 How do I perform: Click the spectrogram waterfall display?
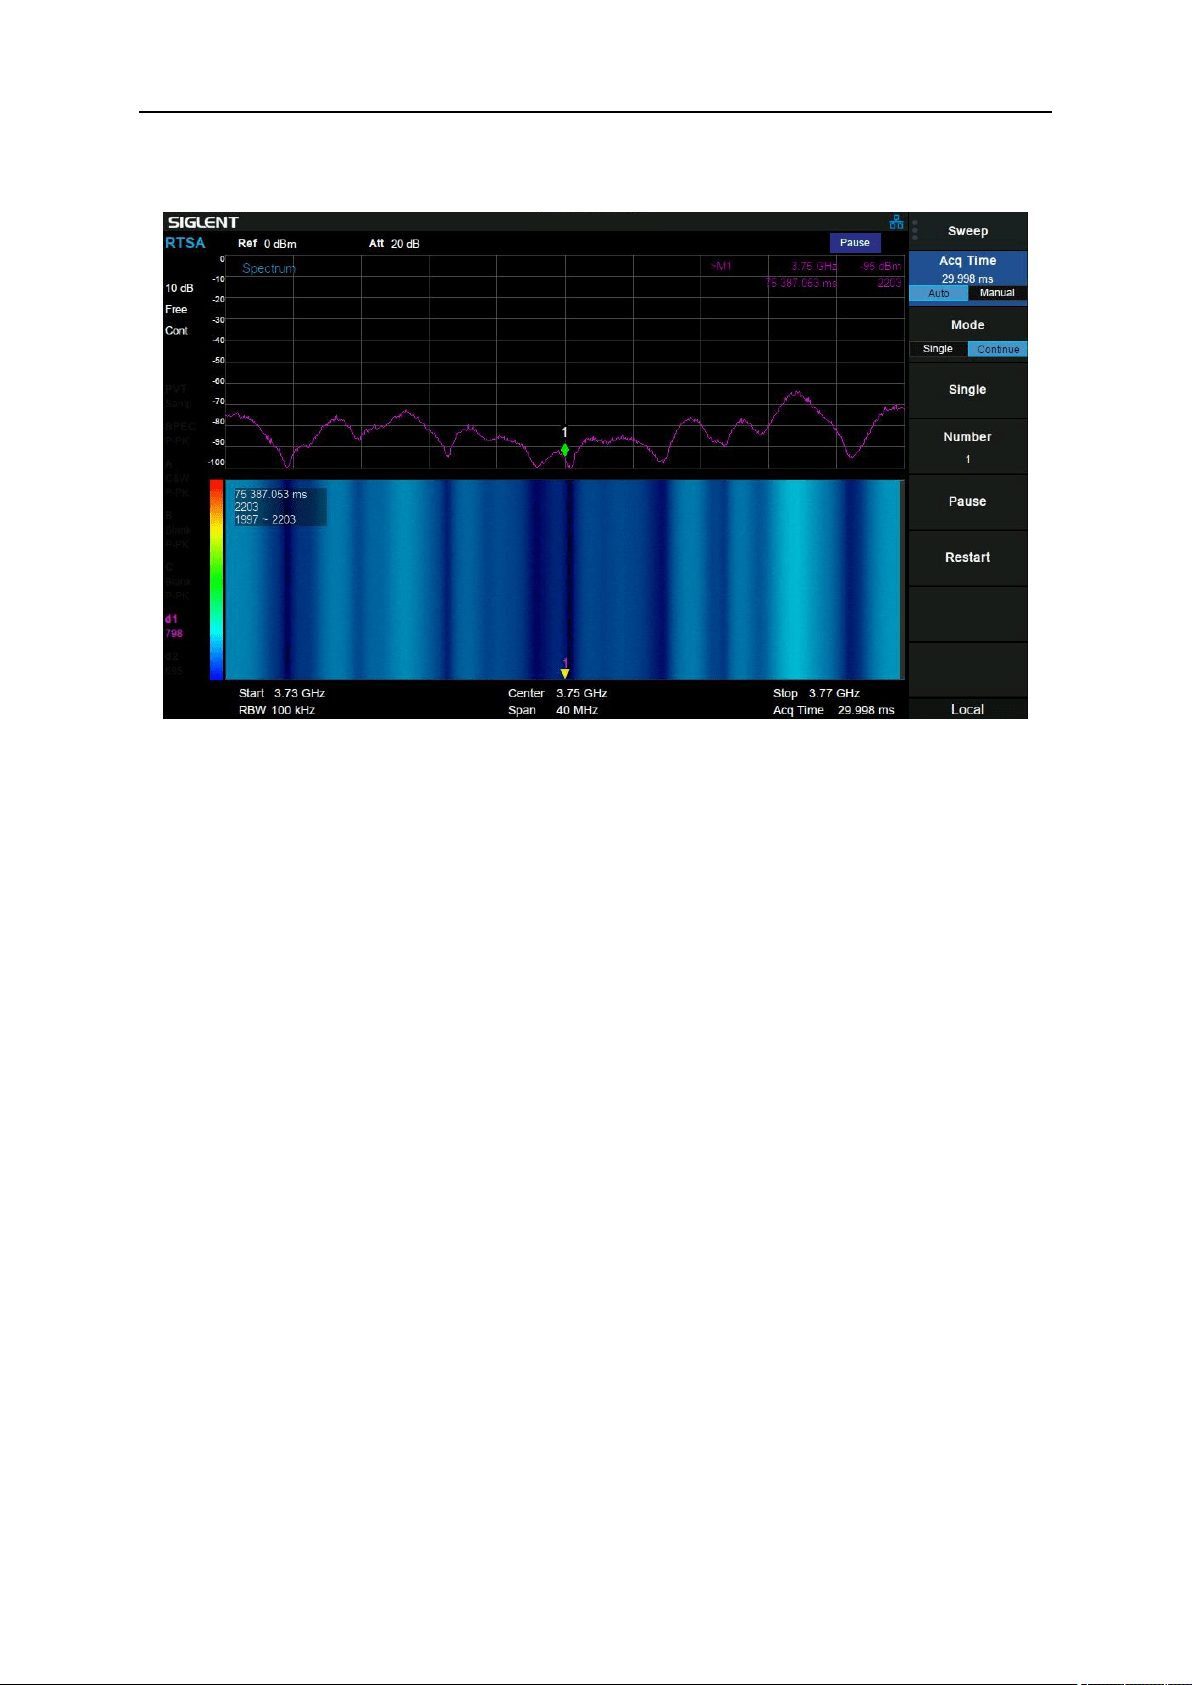pos(565,580)
